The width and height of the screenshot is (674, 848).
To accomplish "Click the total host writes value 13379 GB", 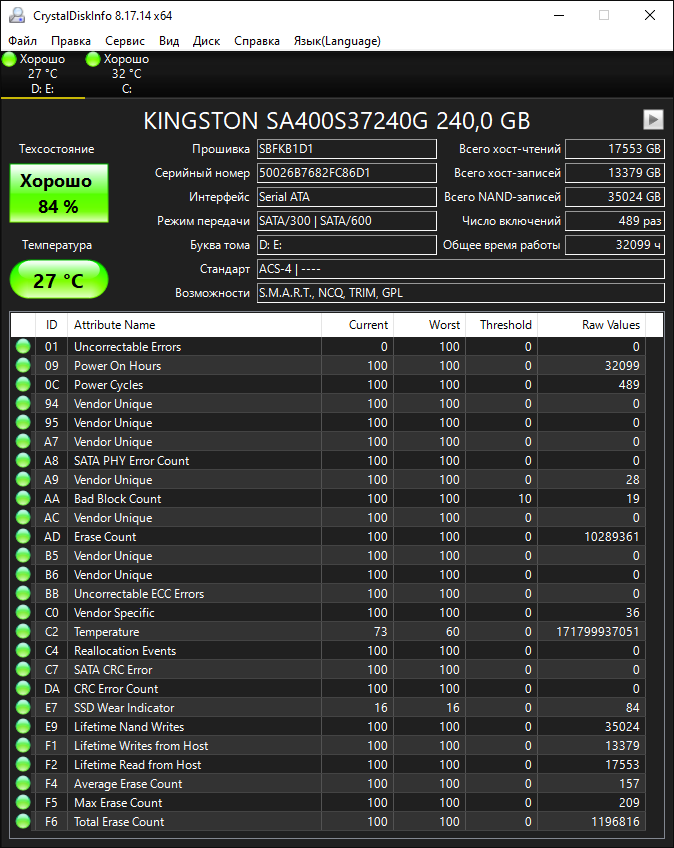I will click(x=615, y=173).
